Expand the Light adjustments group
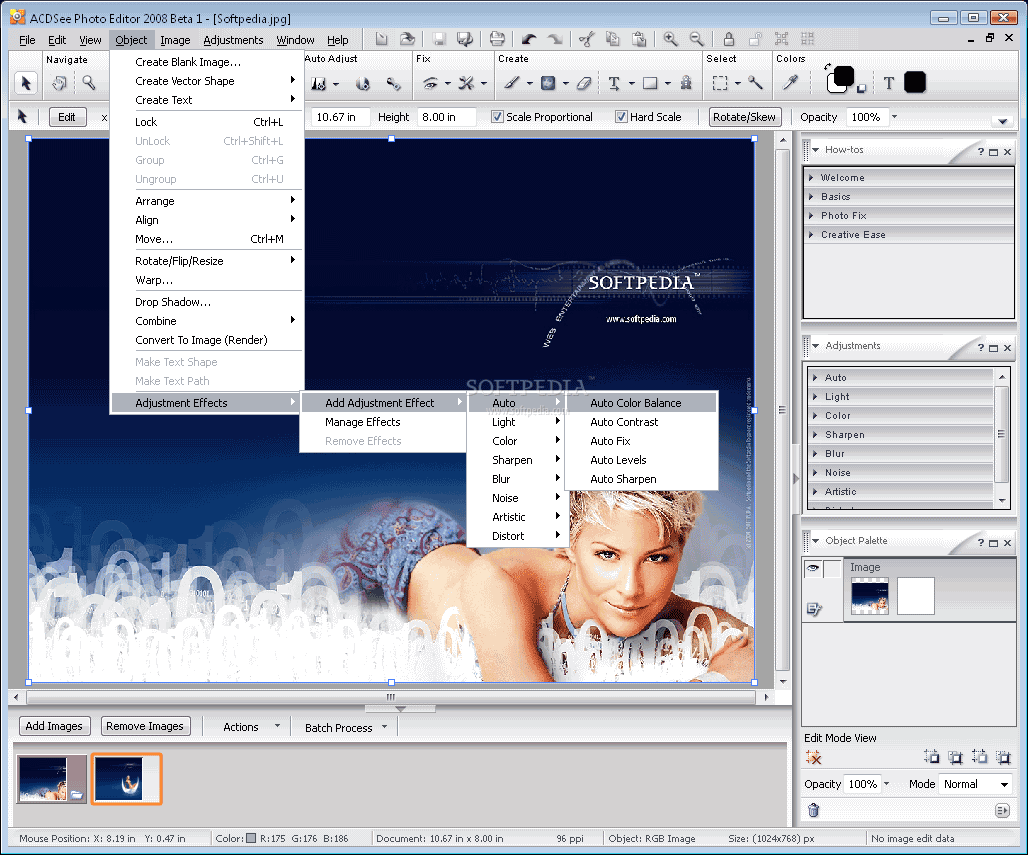 (815, 397)
